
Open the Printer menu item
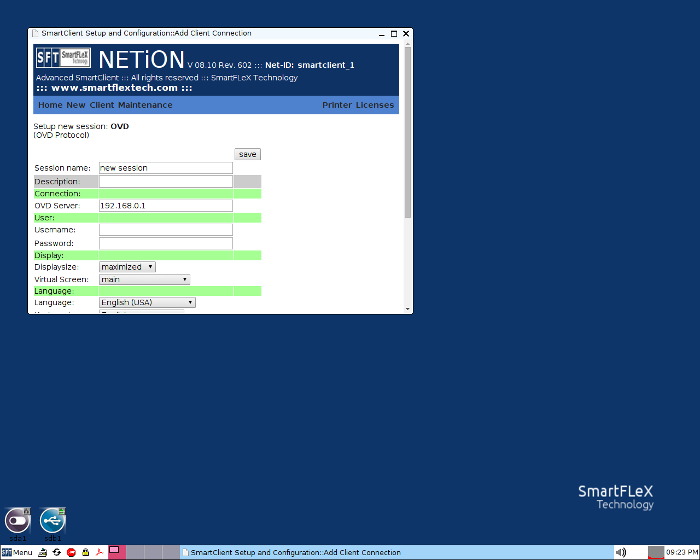(337, 105)
